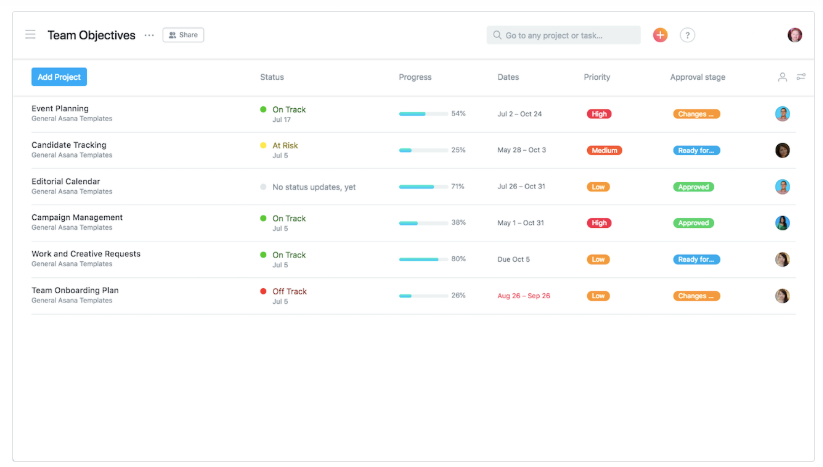Click the green status dot for Work and Creative Requests
This screenshot has height=467, width=823.
263,254
